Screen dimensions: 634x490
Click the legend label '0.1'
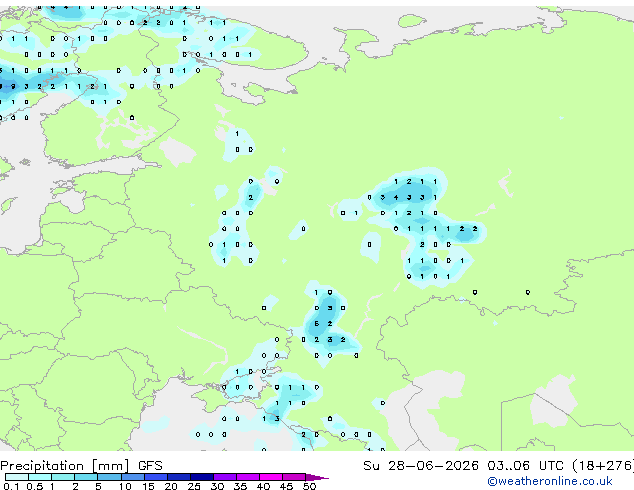point(11,486)
